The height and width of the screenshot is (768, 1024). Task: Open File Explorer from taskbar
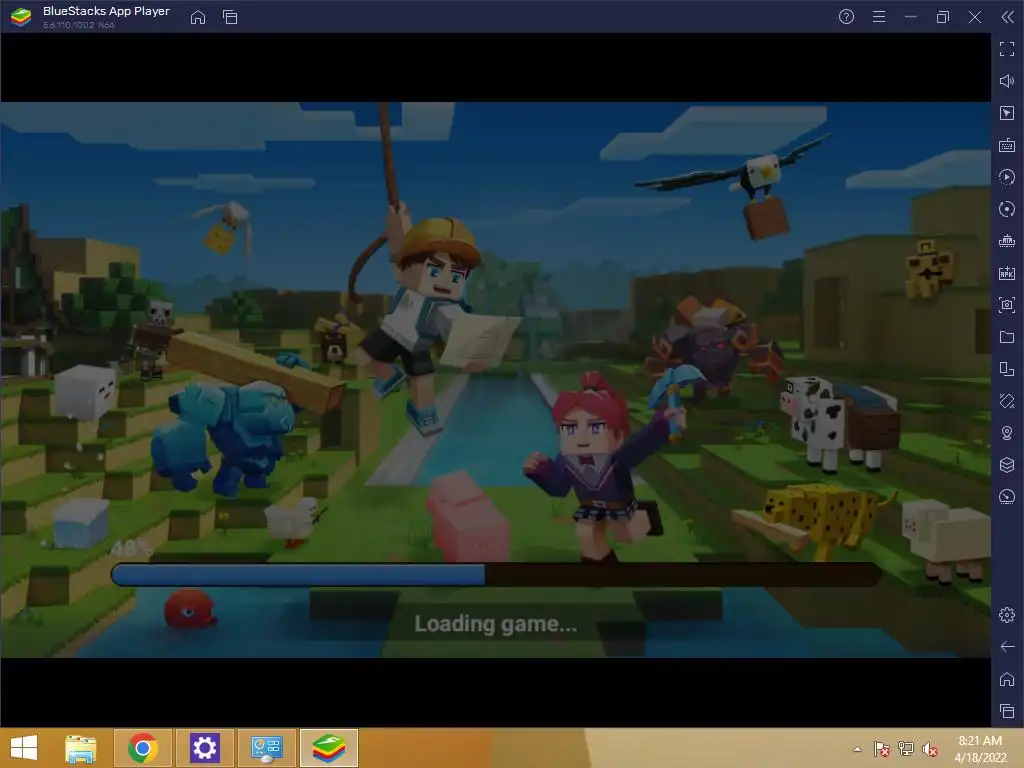click(81, 748)
